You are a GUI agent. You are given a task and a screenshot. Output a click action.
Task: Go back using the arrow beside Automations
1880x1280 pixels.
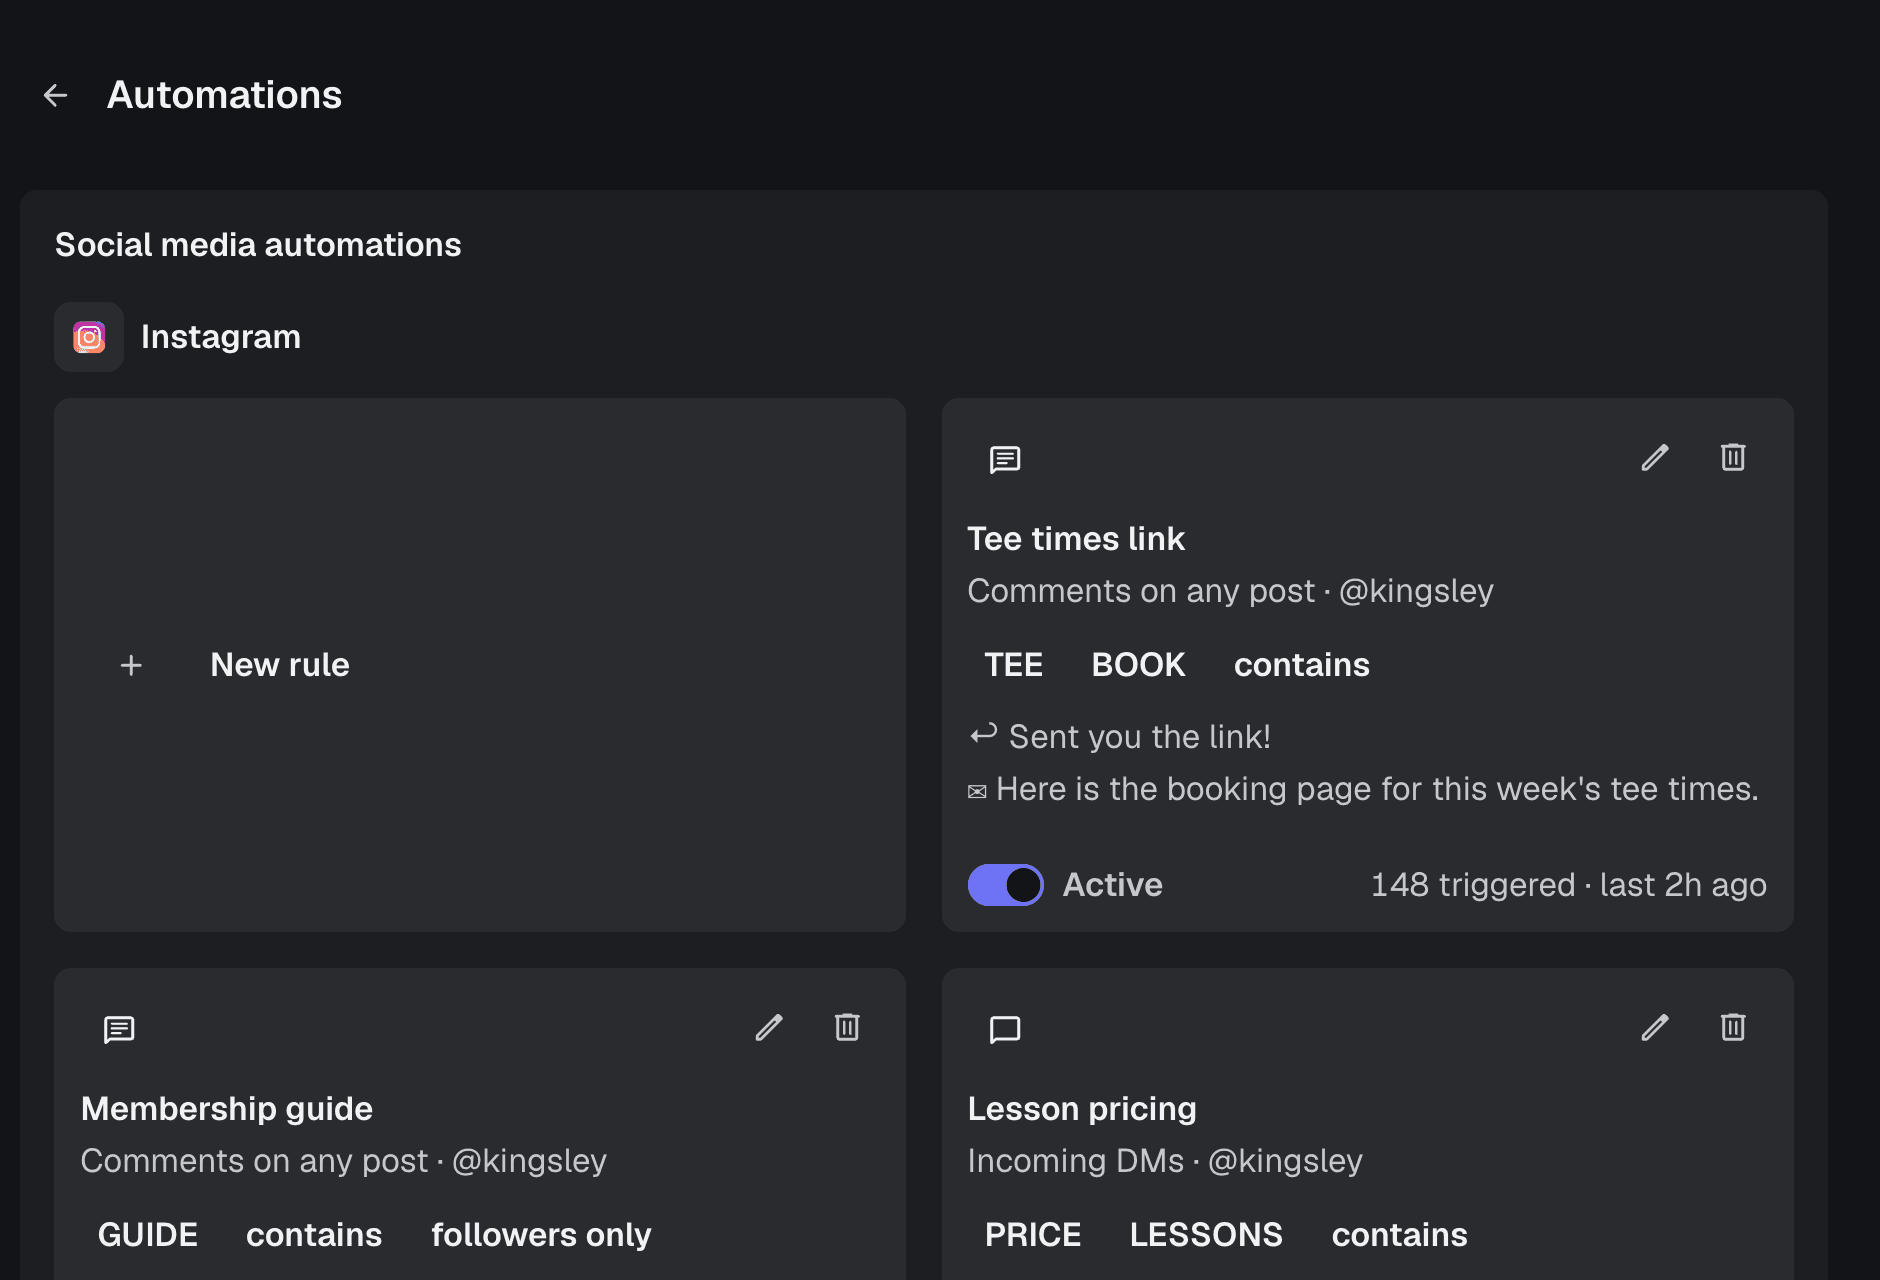(56, 95)
